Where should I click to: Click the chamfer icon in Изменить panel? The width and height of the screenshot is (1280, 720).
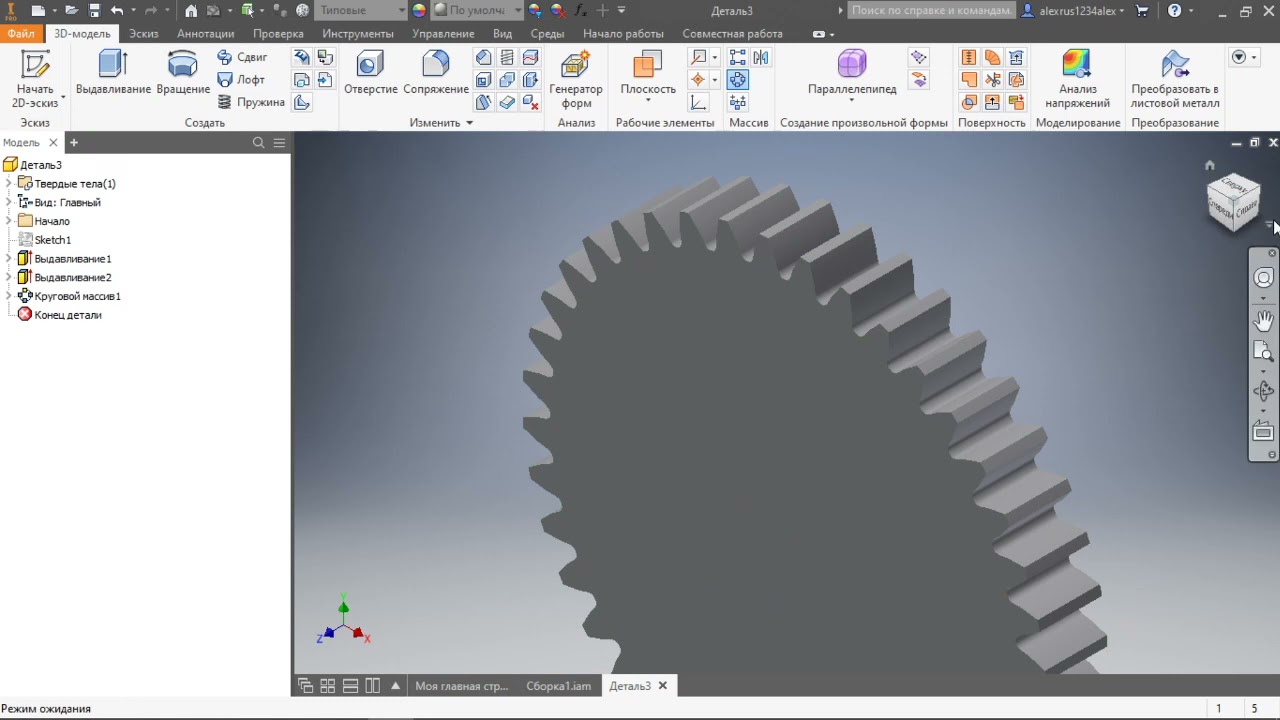[483, 57]
